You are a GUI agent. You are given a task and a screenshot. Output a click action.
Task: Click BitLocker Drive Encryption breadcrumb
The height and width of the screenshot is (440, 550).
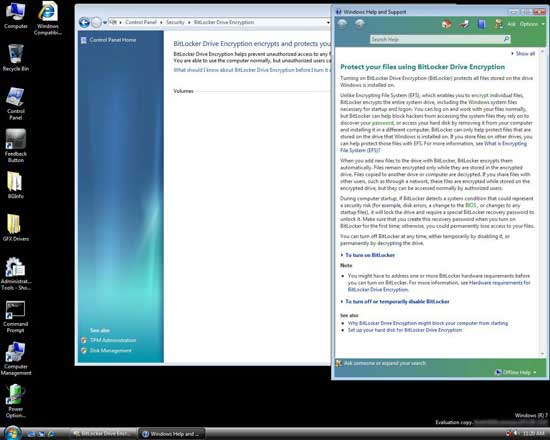pyautogui.click(x=224, y=22)
